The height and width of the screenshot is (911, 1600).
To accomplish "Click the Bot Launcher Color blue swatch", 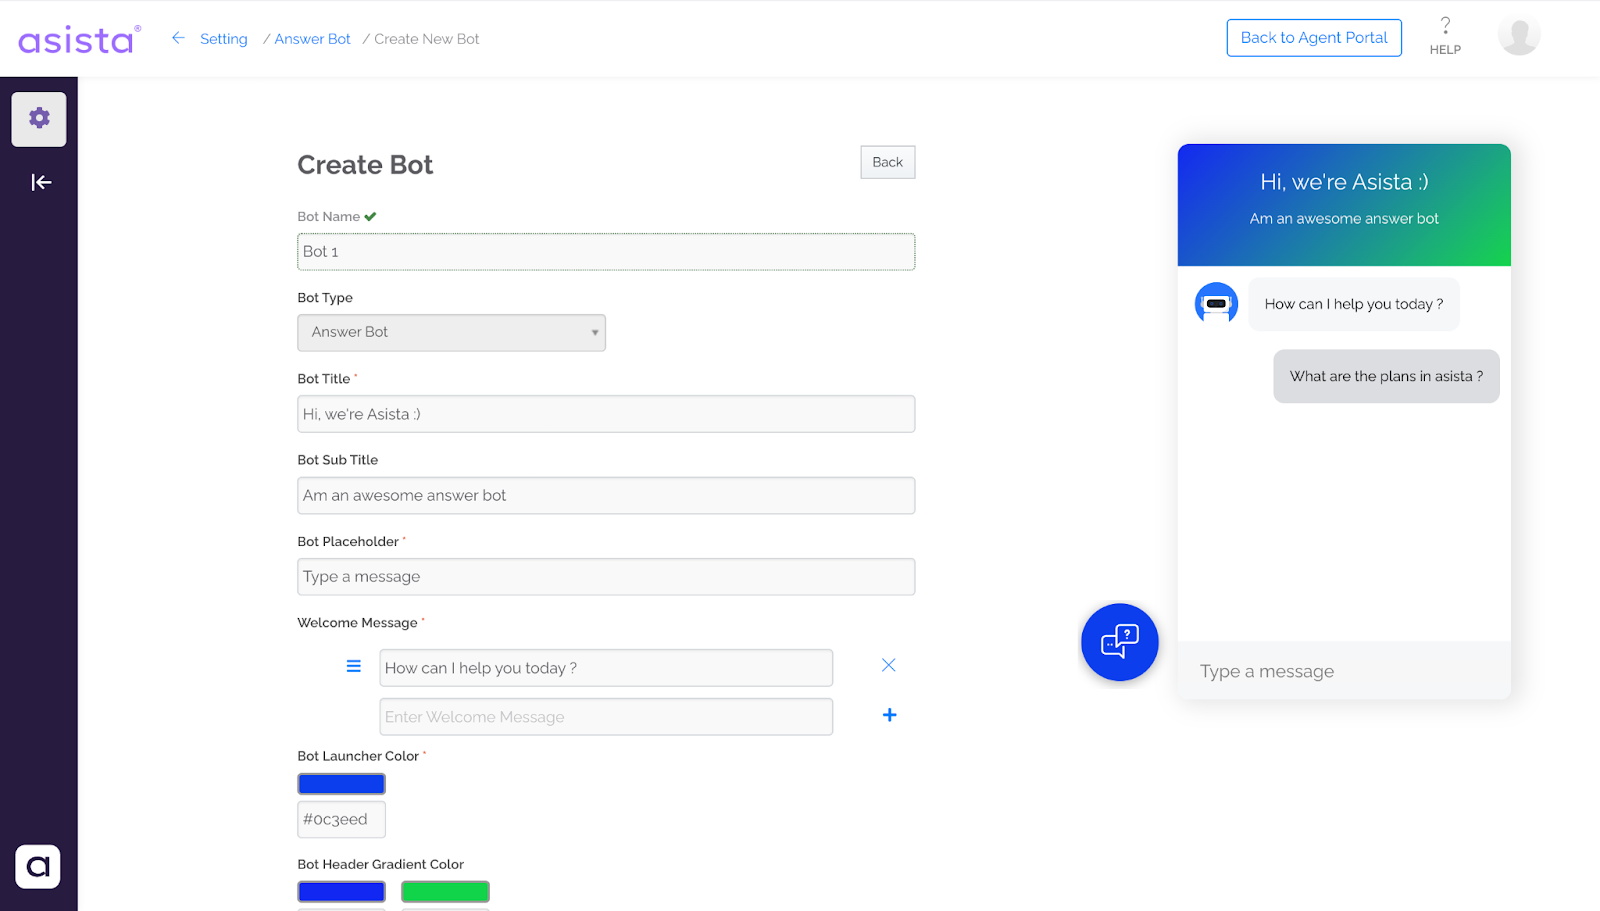I will (x=341, y=784).
